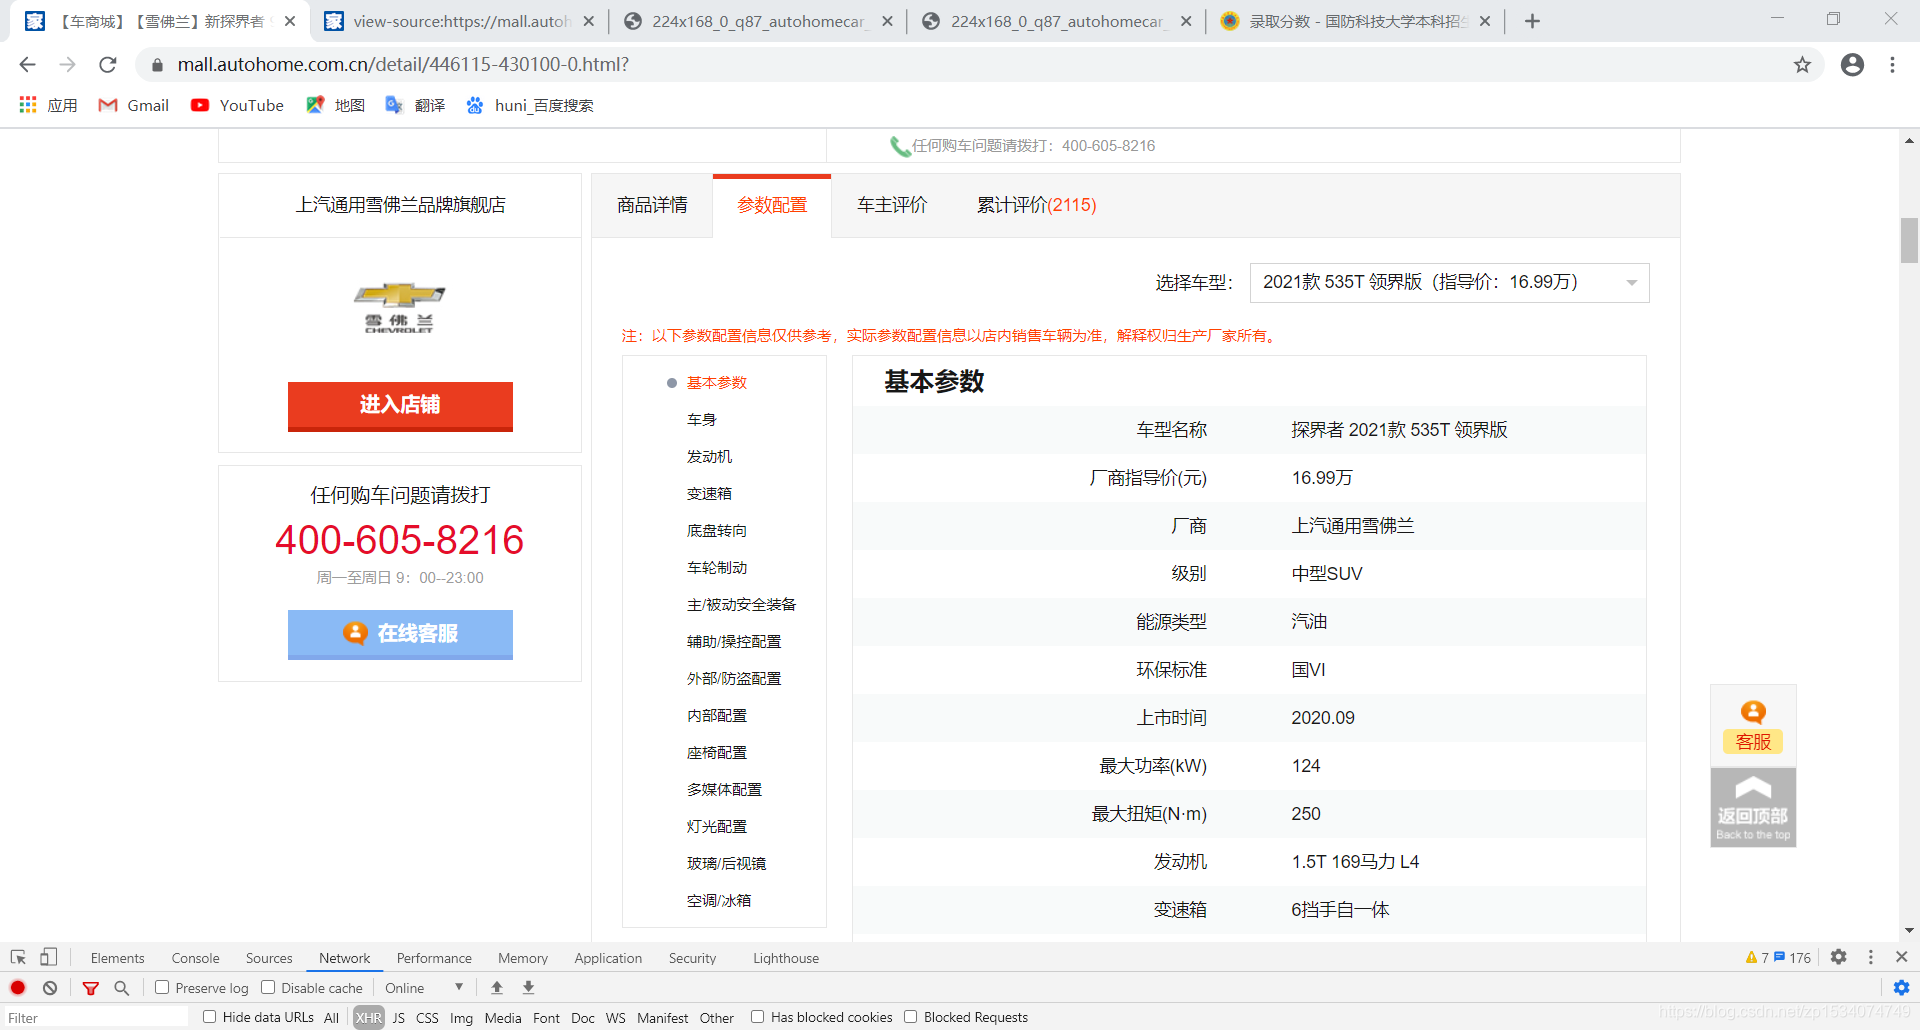This screenshot has width=1920, height=1030.
Task: Toggle device toolbar icon in DevTools
Action: click(x=48, y=957)
